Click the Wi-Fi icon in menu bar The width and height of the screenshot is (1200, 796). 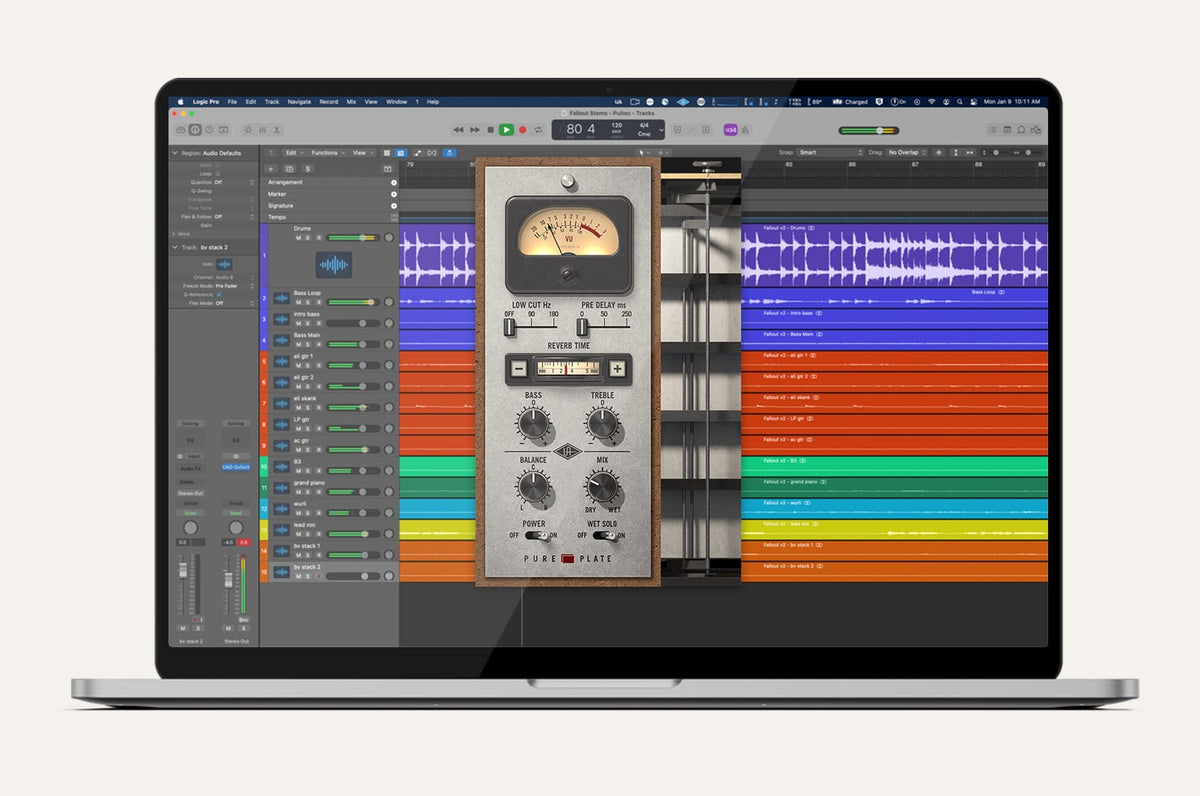pyautogui.click(x=931, y=102)
